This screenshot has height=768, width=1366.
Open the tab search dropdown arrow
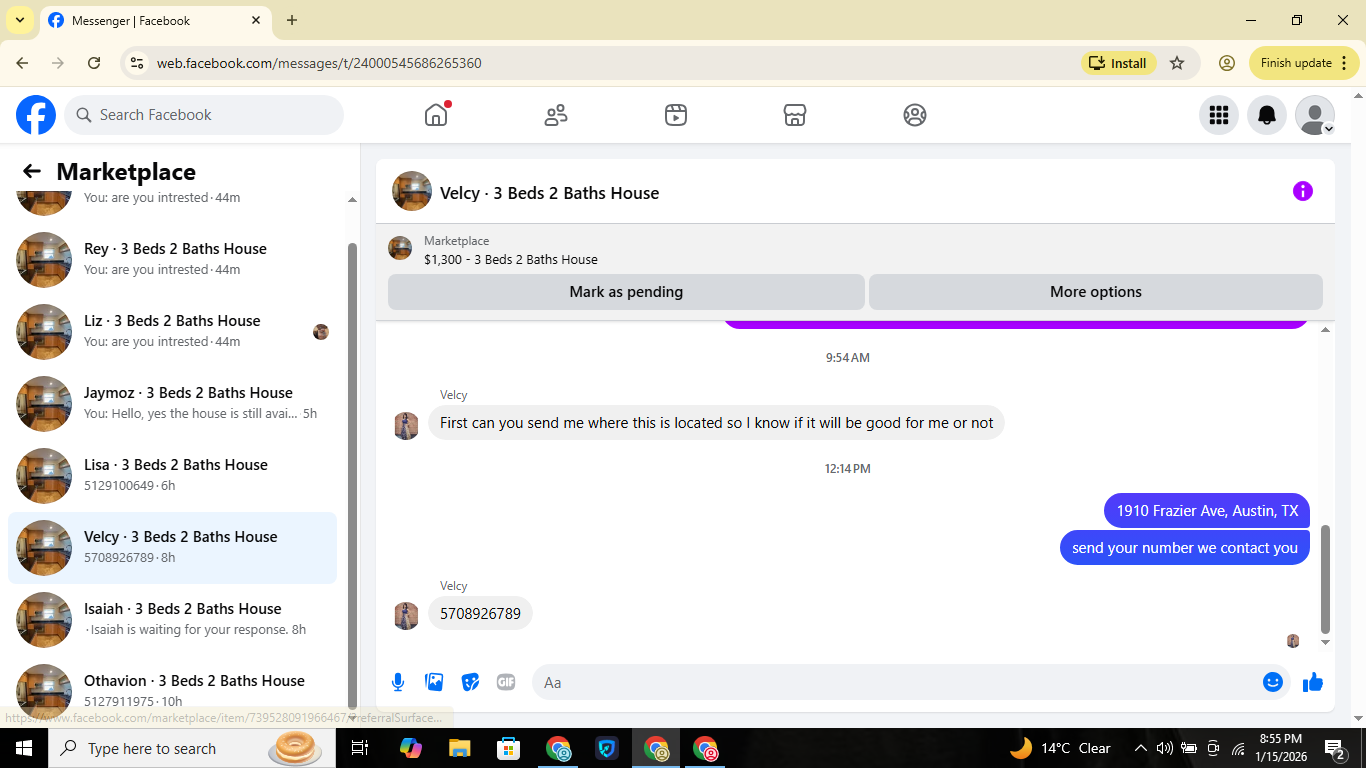(20, 20)
